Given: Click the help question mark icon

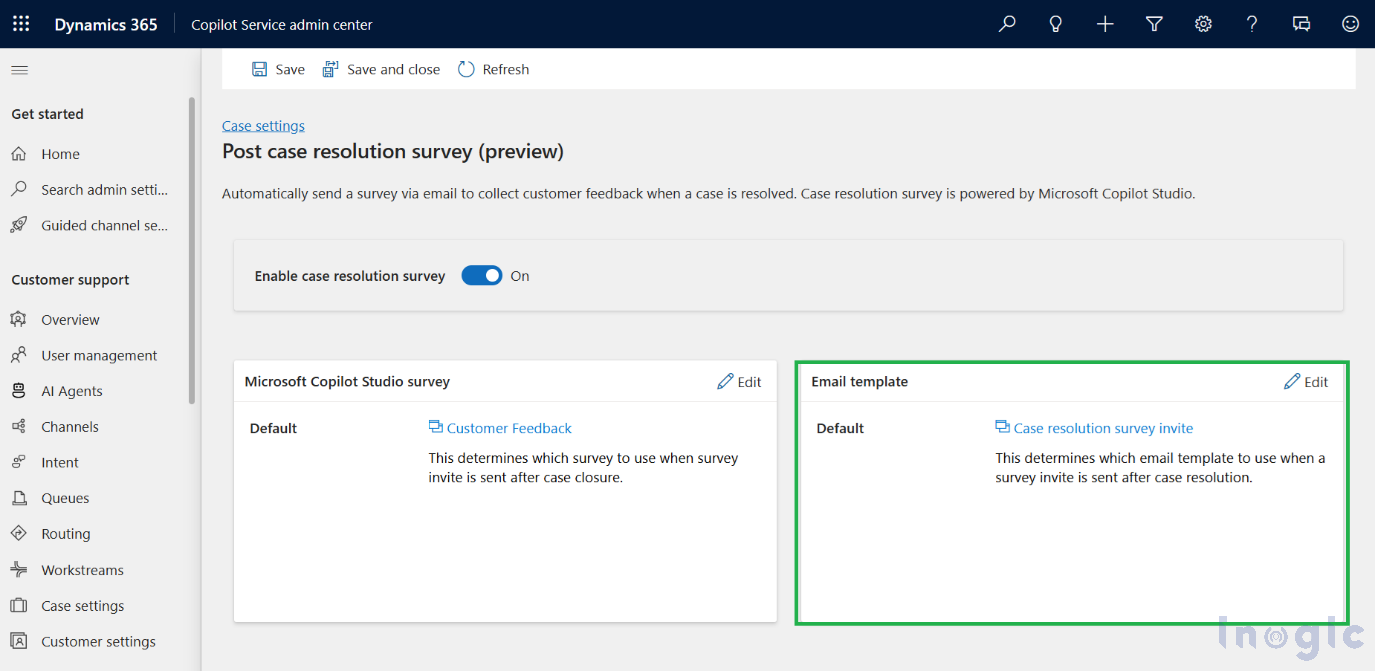Looking at the screenshot, I should click(1252, 24).
